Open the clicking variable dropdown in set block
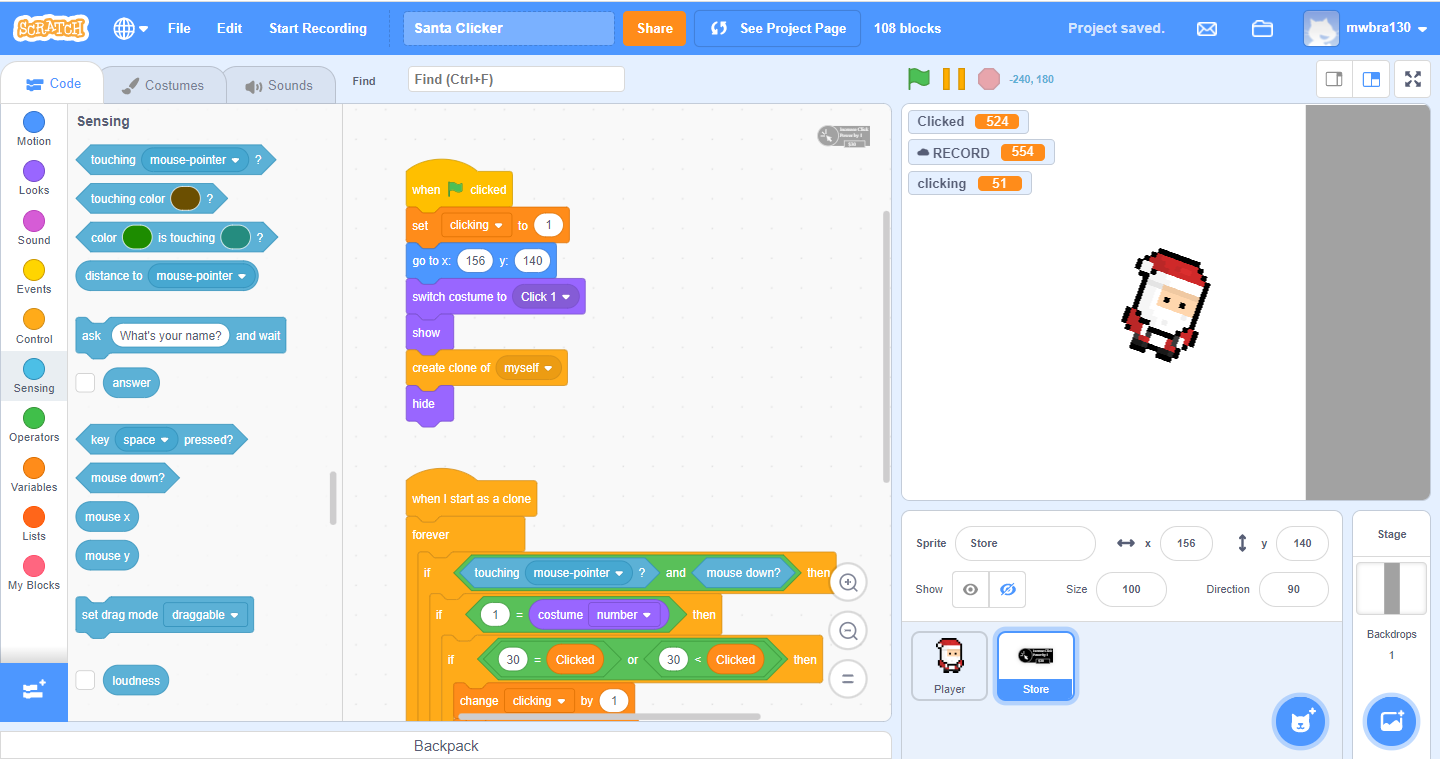This screenshot has width=1440, height=759. click(476, 226)
